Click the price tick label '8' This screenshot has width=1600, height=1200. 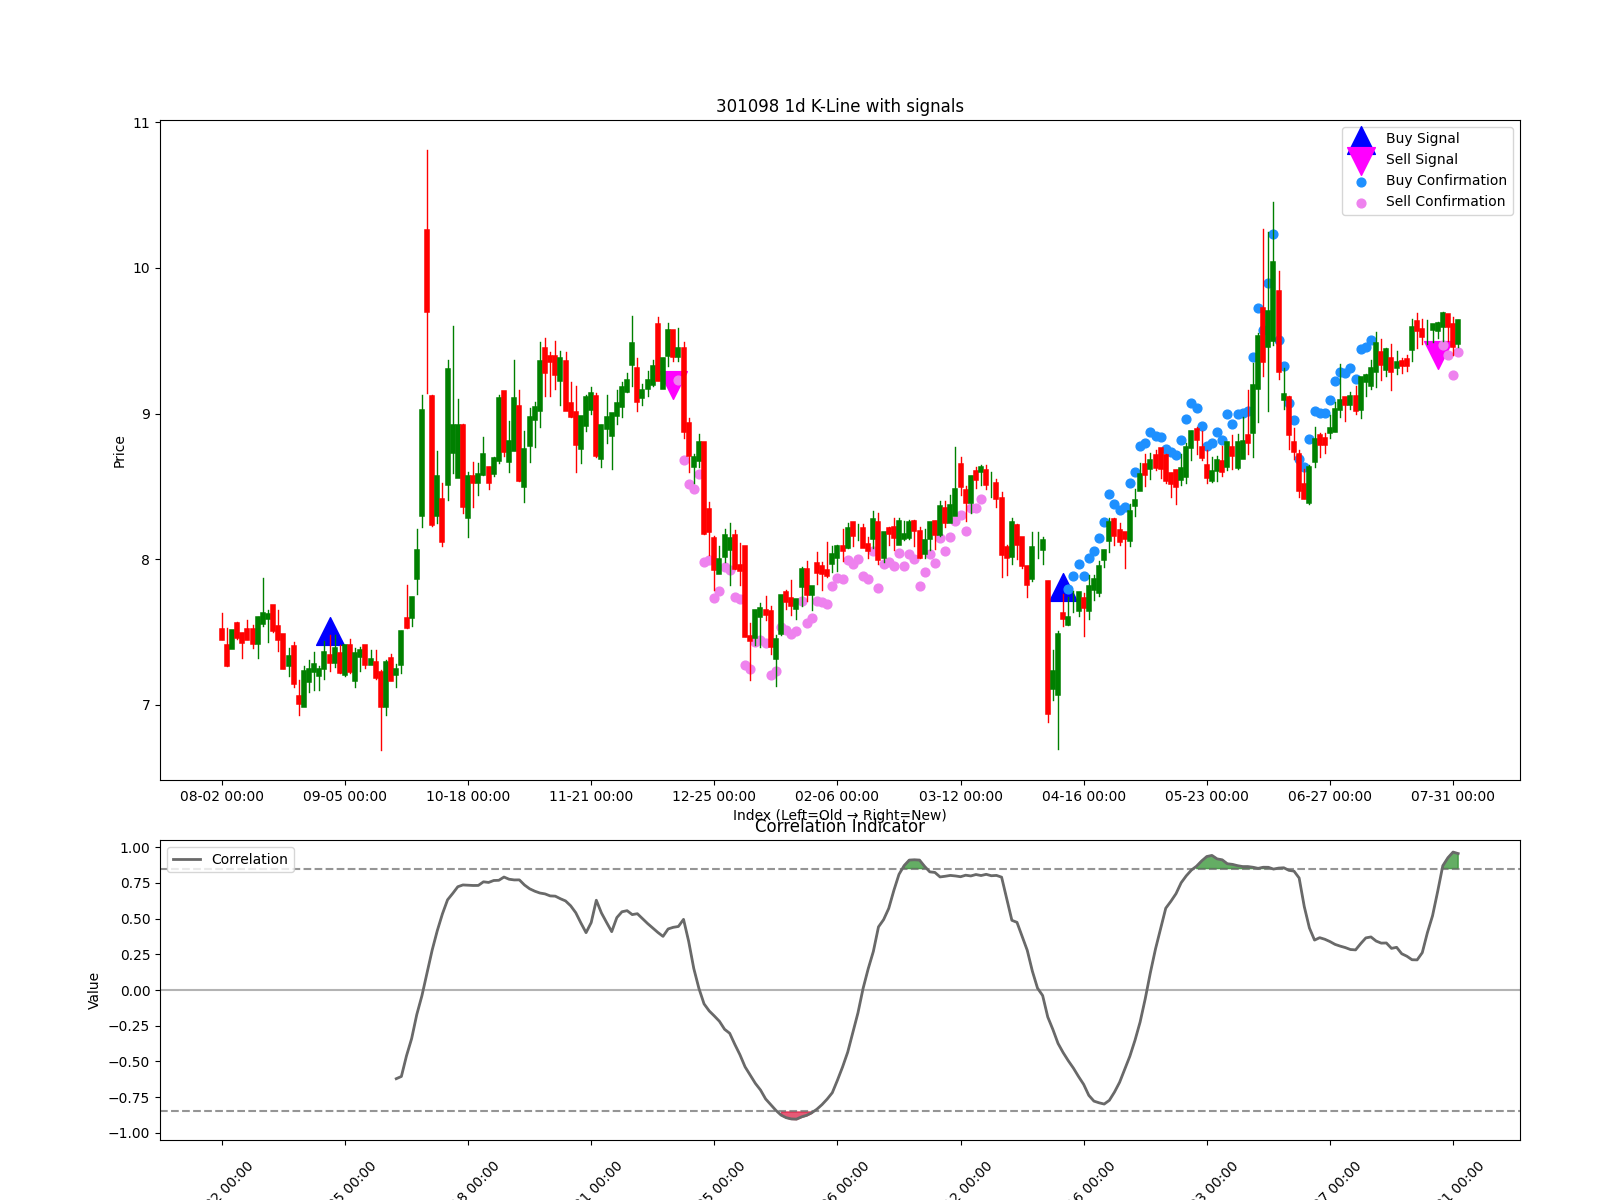click(145, 560)
